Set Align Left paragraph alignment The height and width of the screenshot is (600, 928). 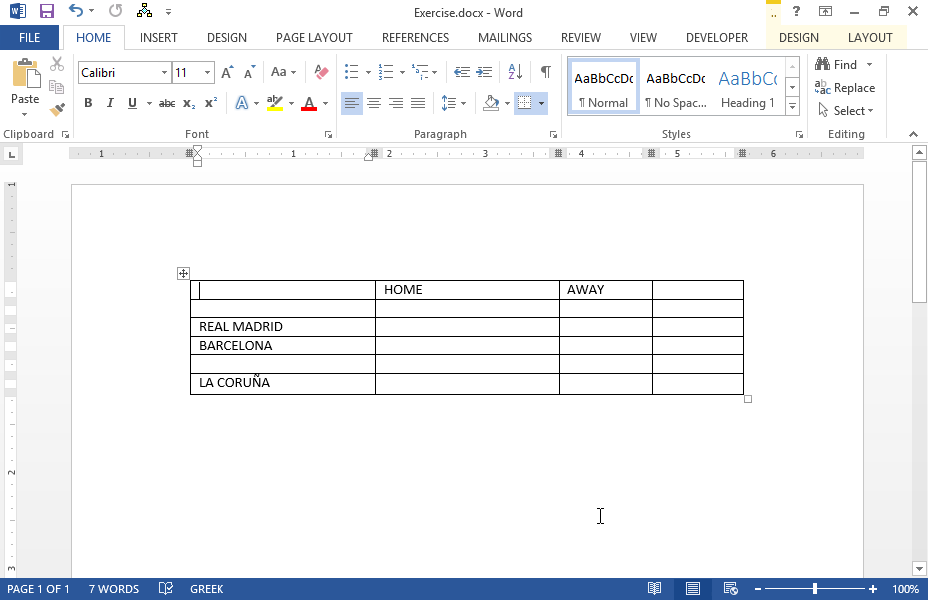[x=352, y=104]
